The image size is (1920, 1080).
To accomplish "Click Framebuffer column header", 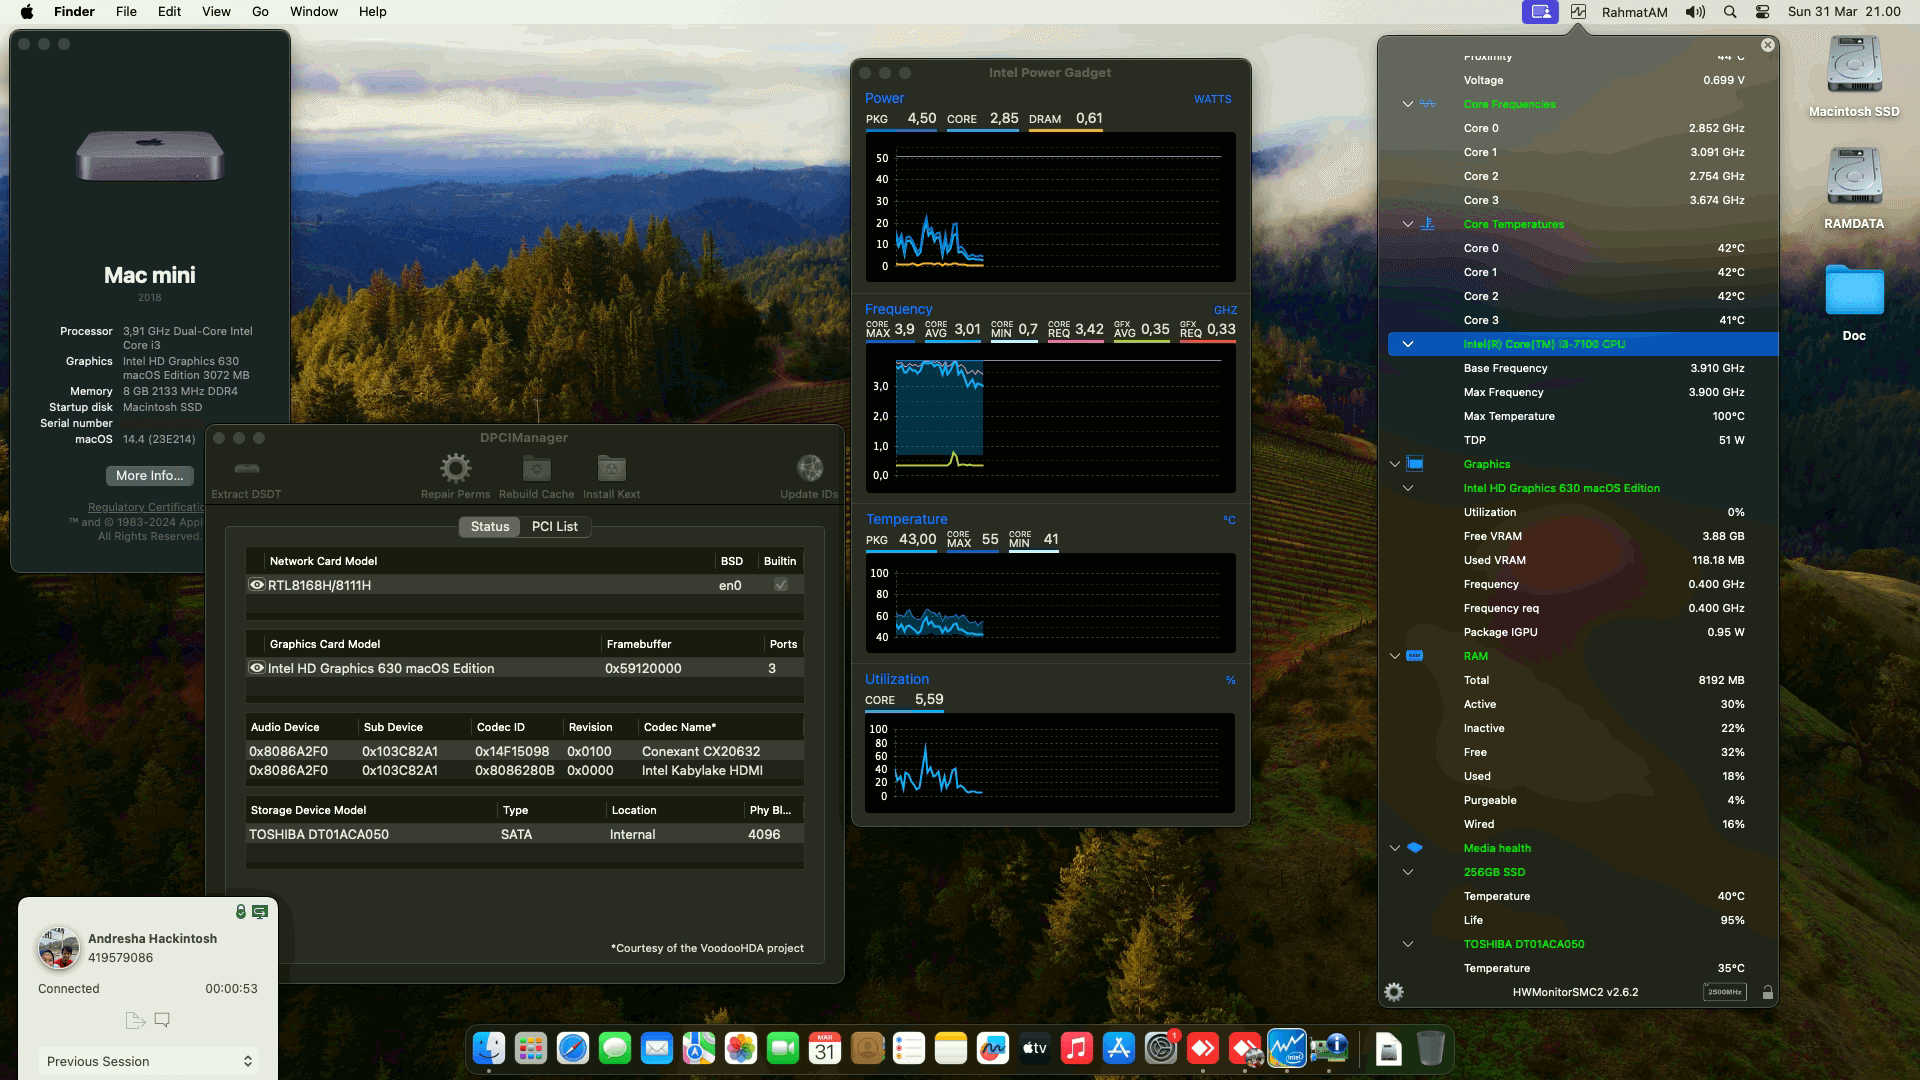I will 639,644.
